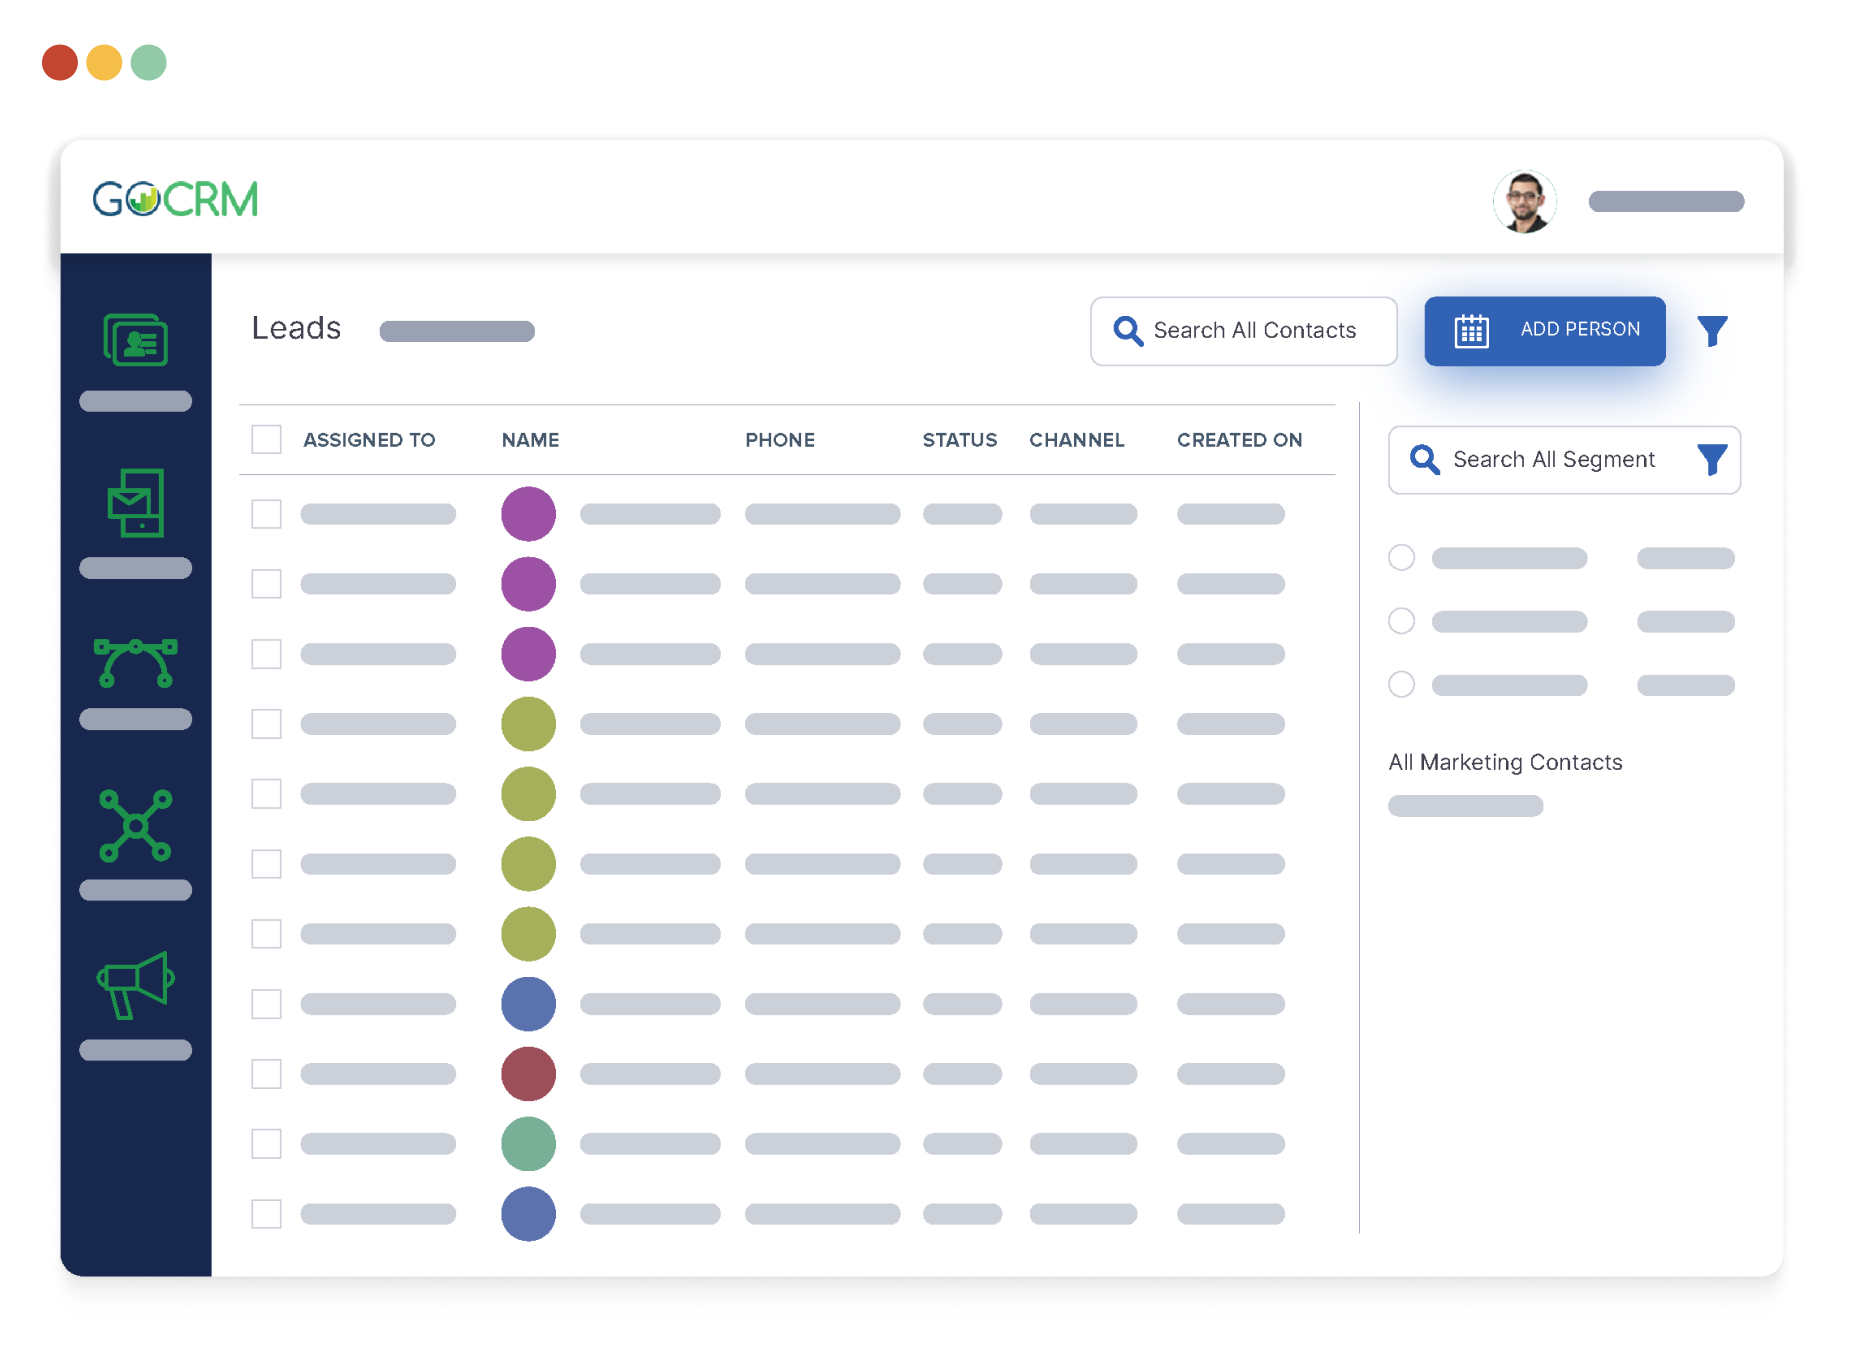Click the funnel icon in segment search
The width and height of the screenshot is (1850, 1354).
(x=1712, y=460)
